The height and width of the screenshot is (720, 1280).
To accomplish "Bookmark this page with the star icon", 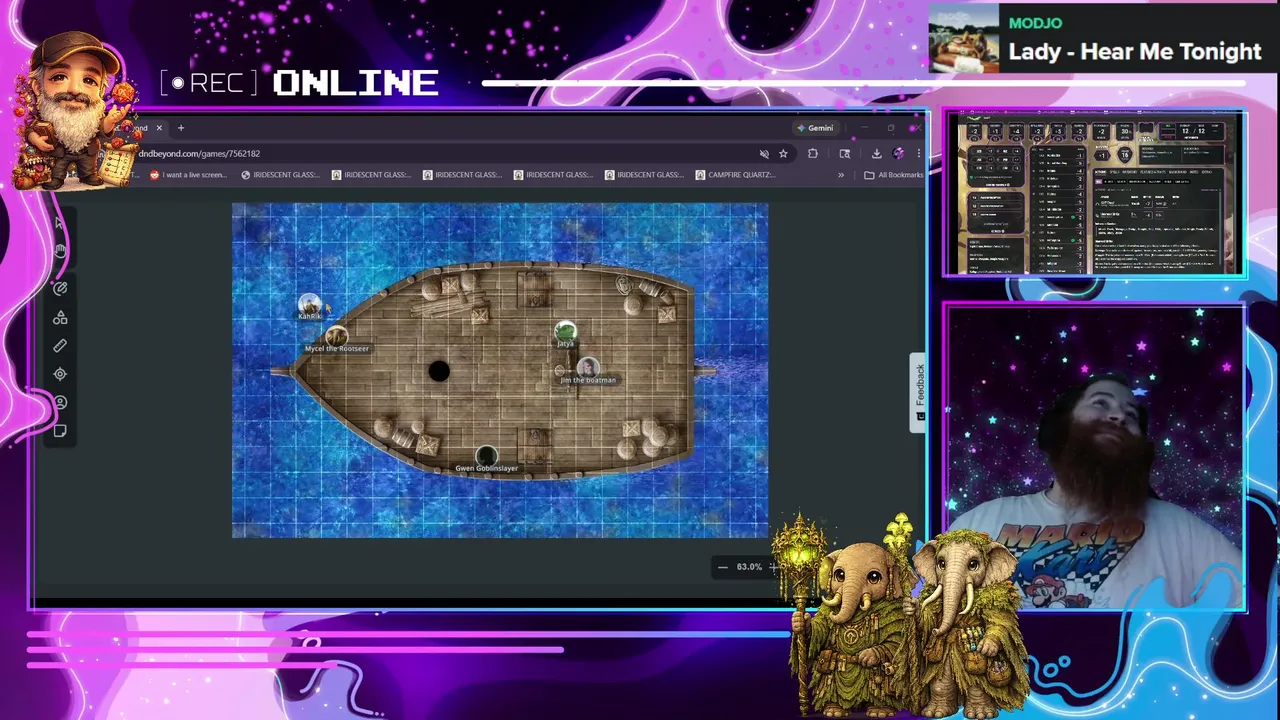I will pos(783,154).
